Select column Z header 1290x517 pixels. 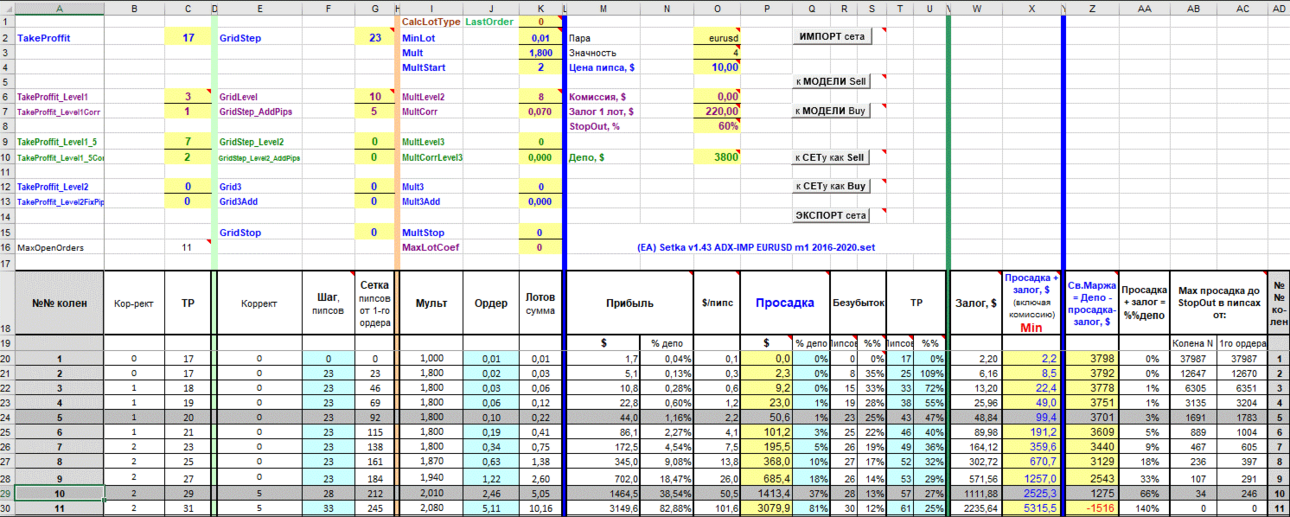(x=1091, y=7)
